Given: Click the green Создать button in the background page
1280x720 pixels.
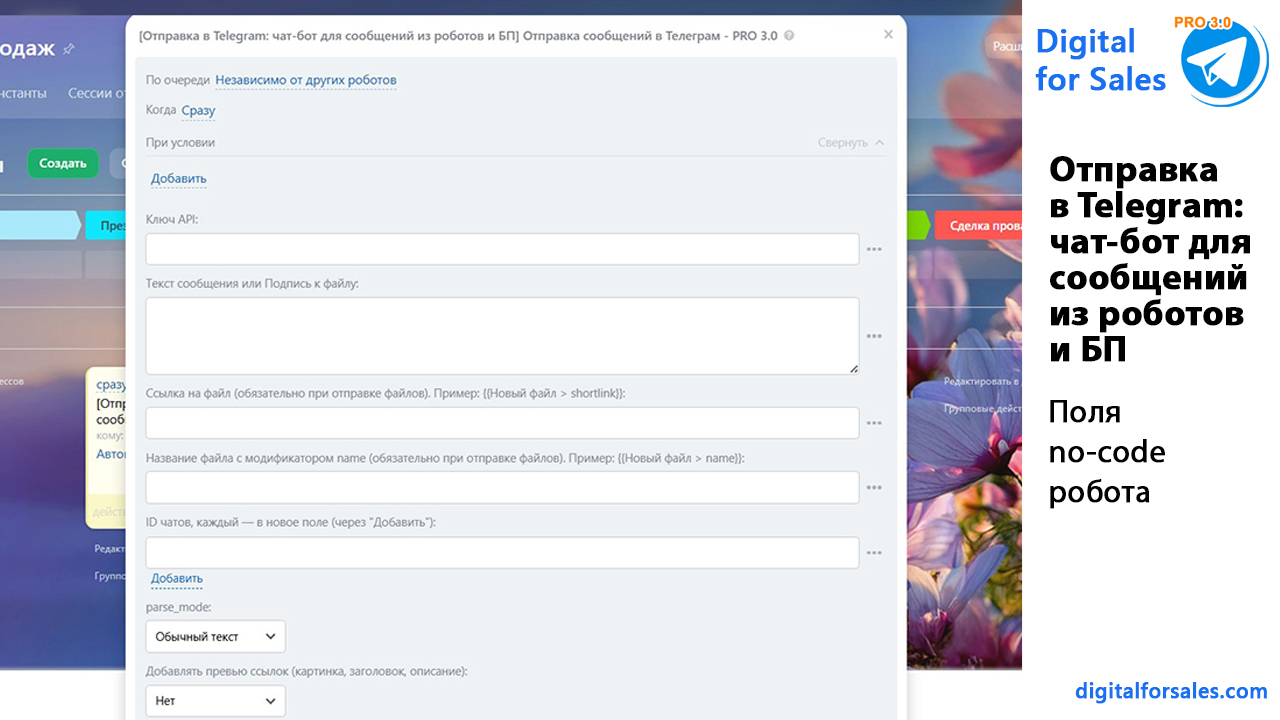Looking at the screenshot, I should 63,163.
